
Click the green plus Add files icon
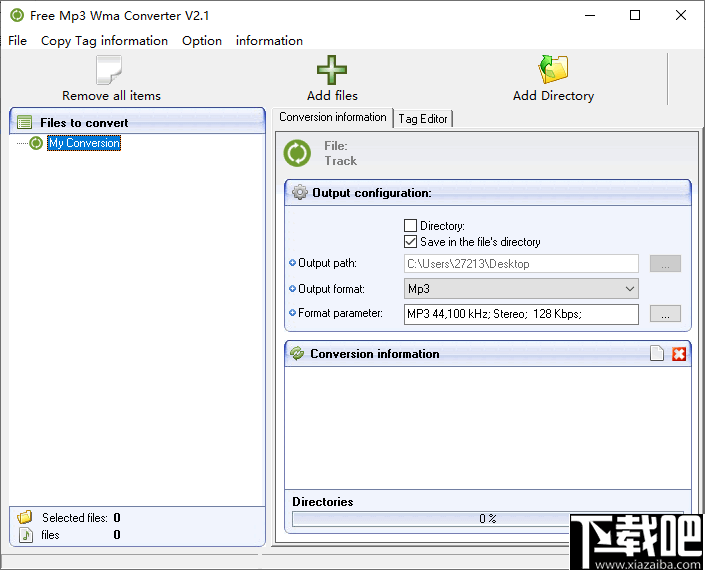tap(332, 70)
